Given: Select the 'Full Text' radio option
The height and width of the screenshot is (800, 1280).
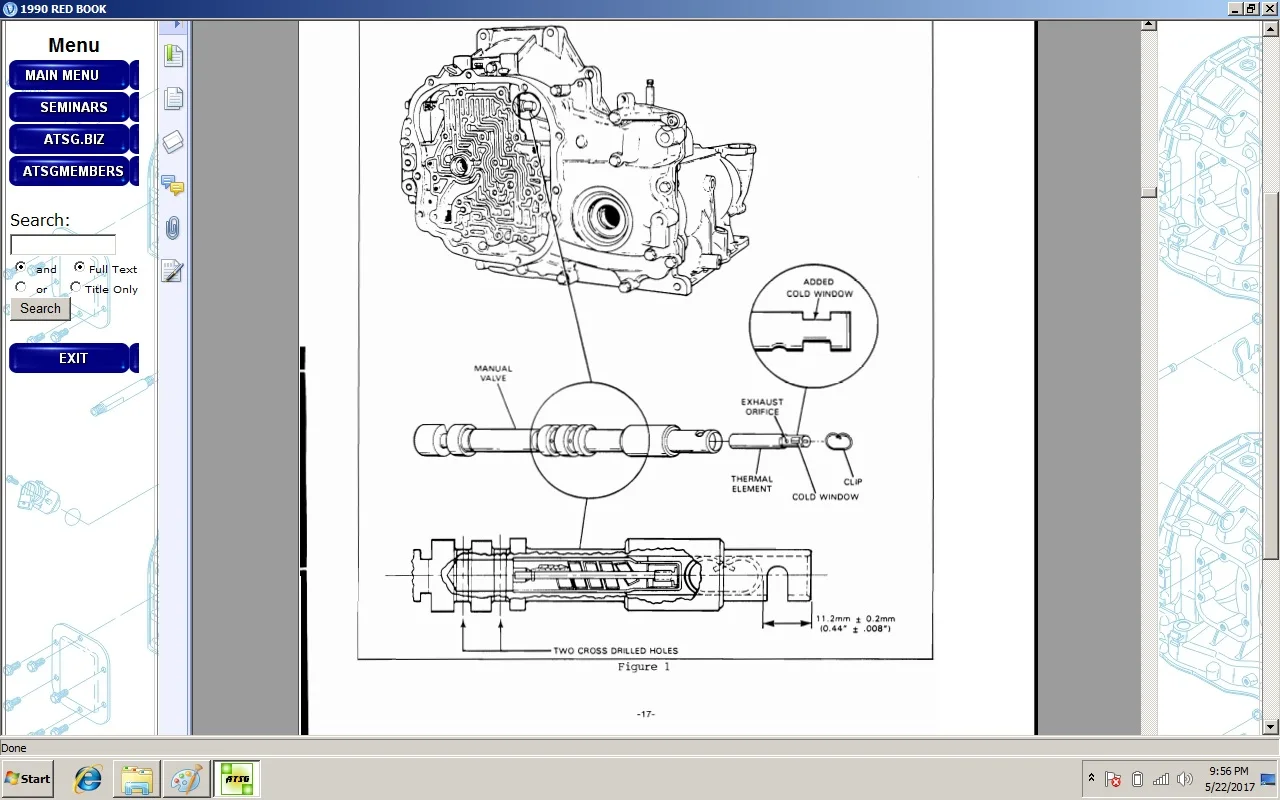Looking at the screenshot, I should (79, 268).
